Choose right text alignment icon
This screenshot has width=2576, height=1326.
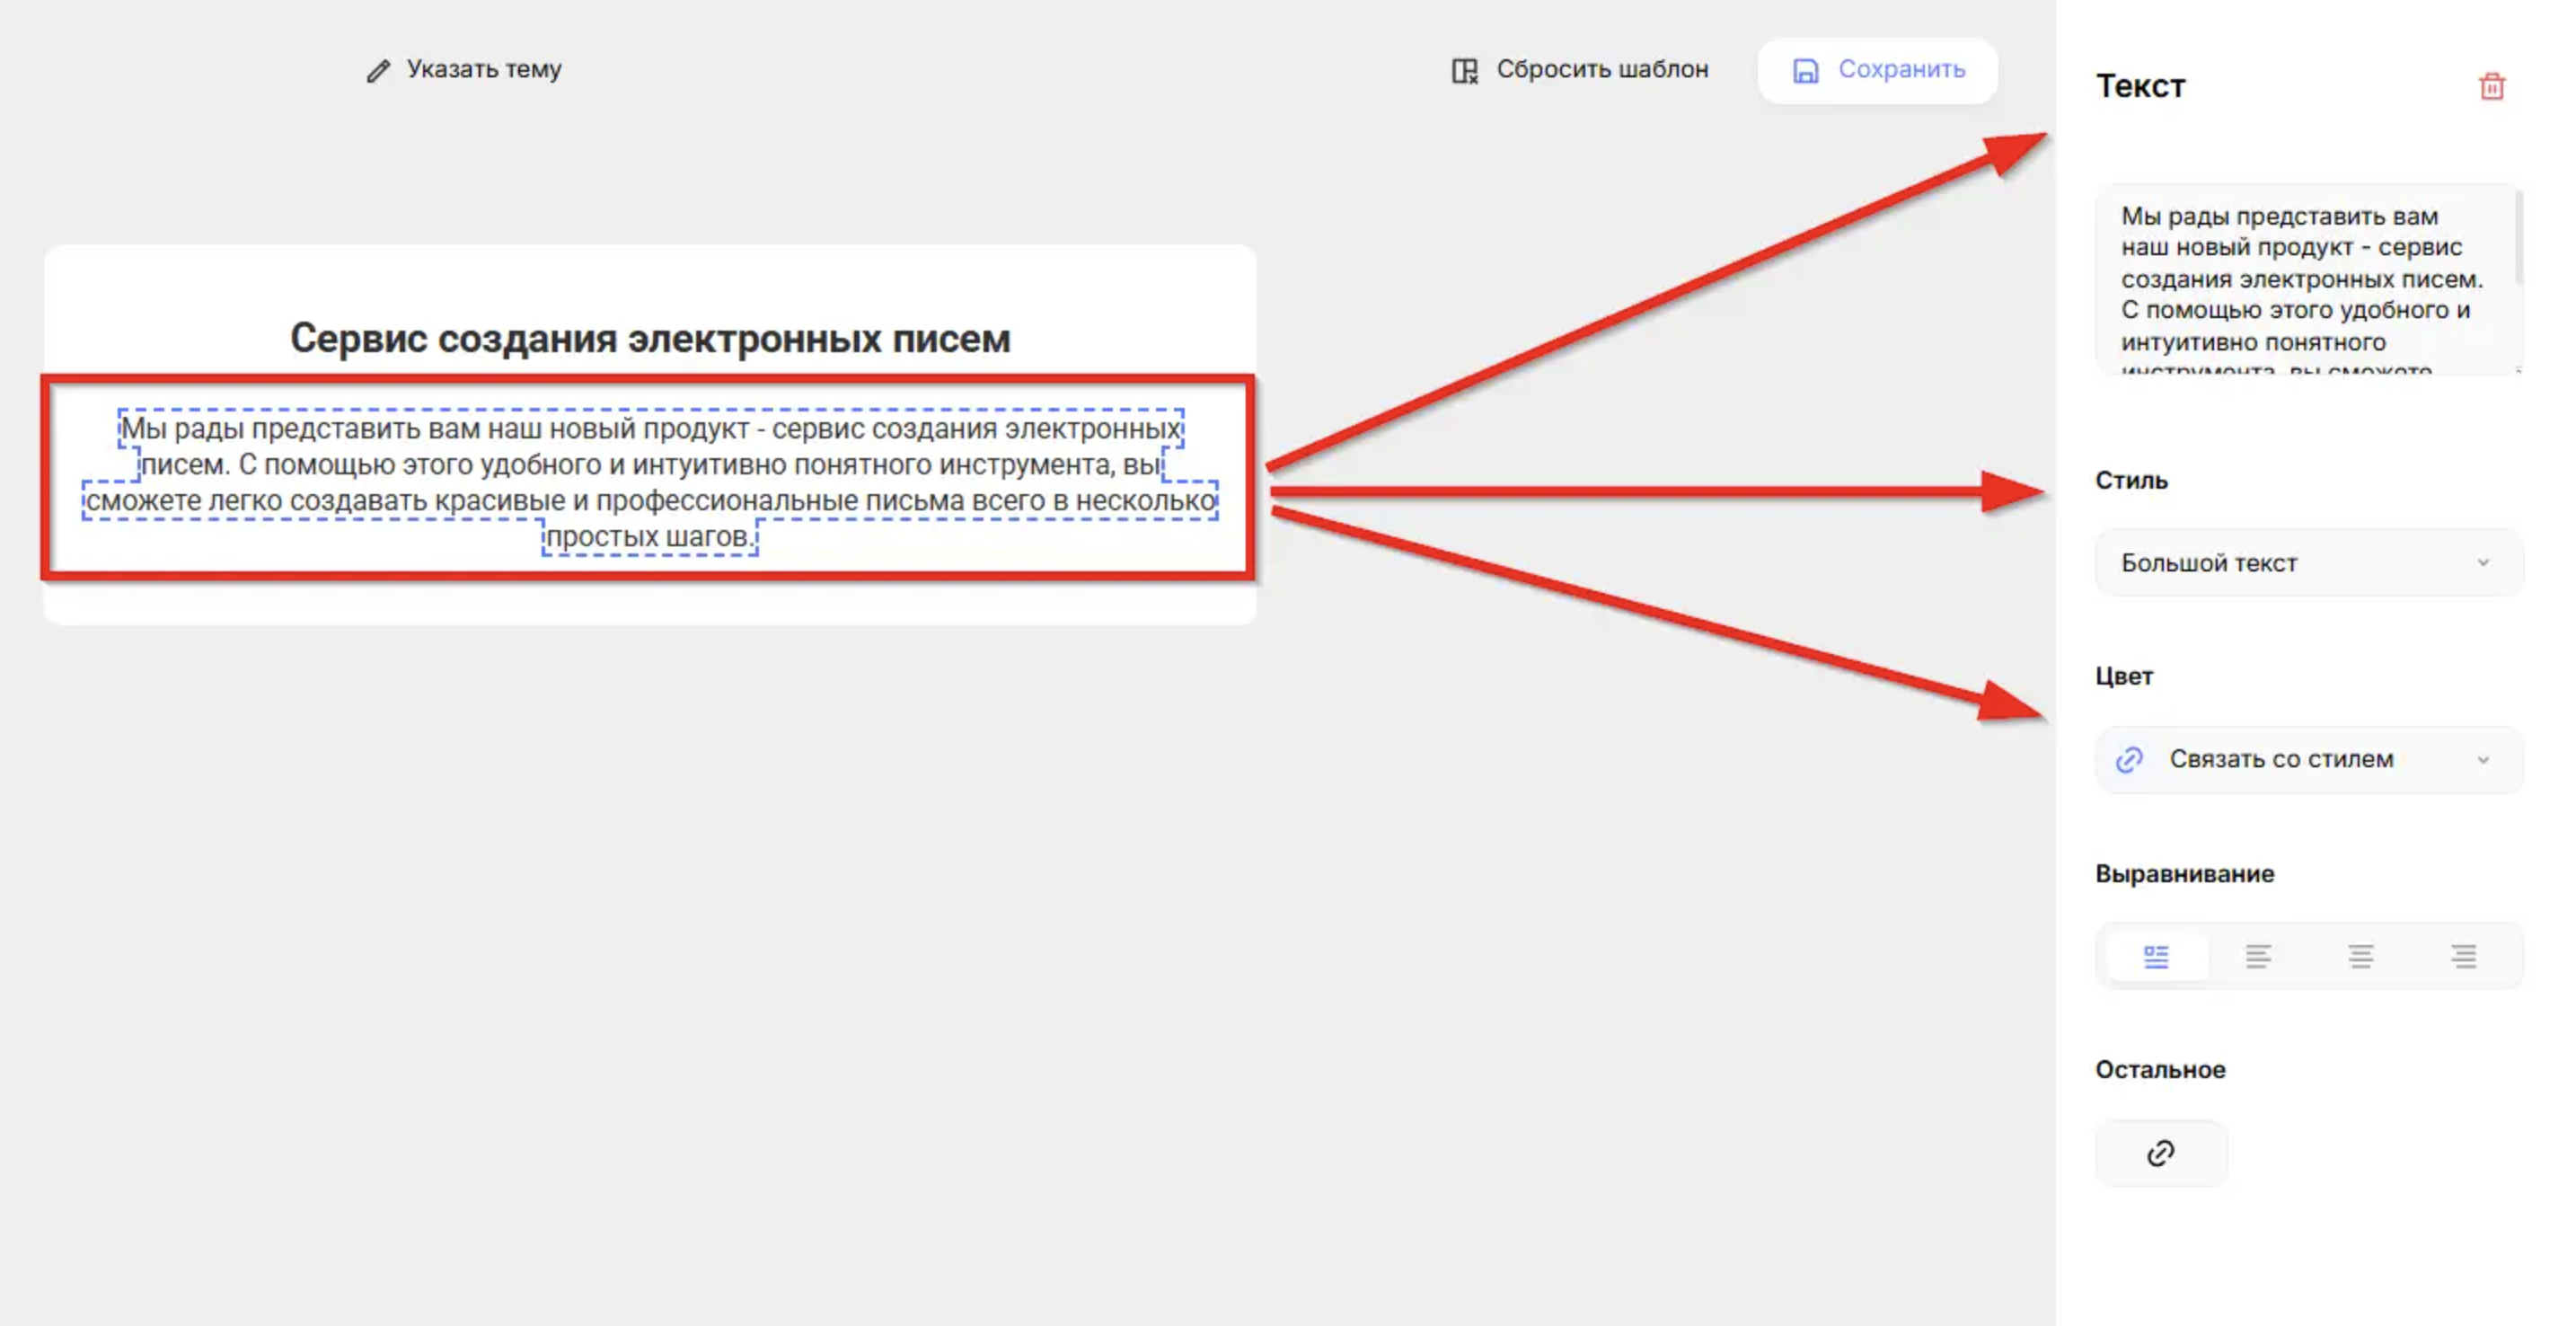click(x=2463, y=957)
